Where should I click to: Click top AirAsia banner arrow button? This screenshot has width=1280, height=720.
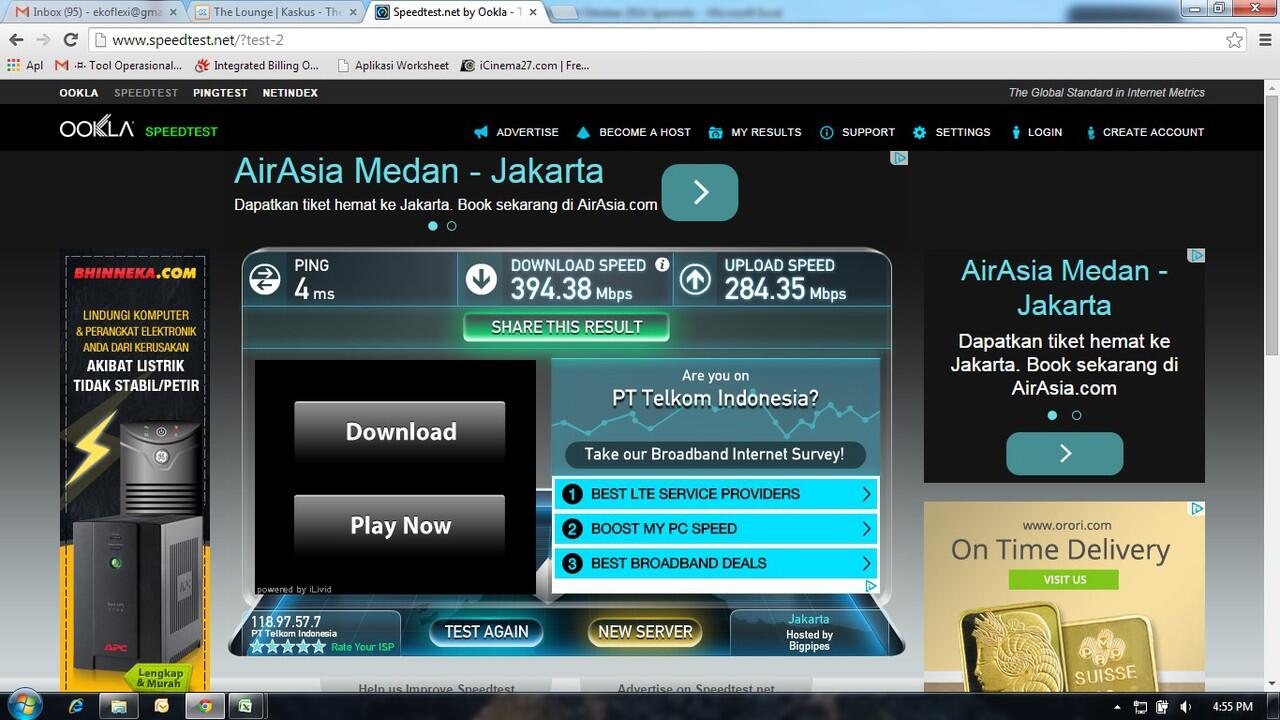click(700, 192)
